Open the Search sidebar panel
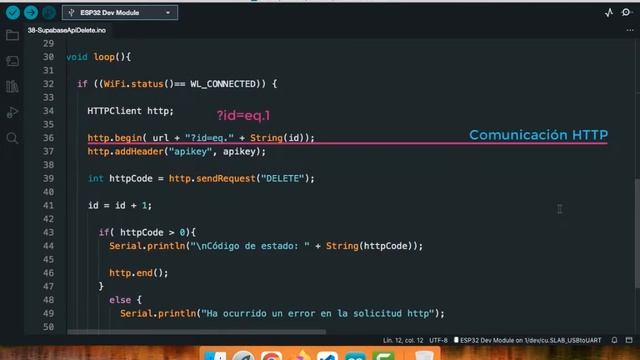 pyautogui.click(x=12, y=138)
